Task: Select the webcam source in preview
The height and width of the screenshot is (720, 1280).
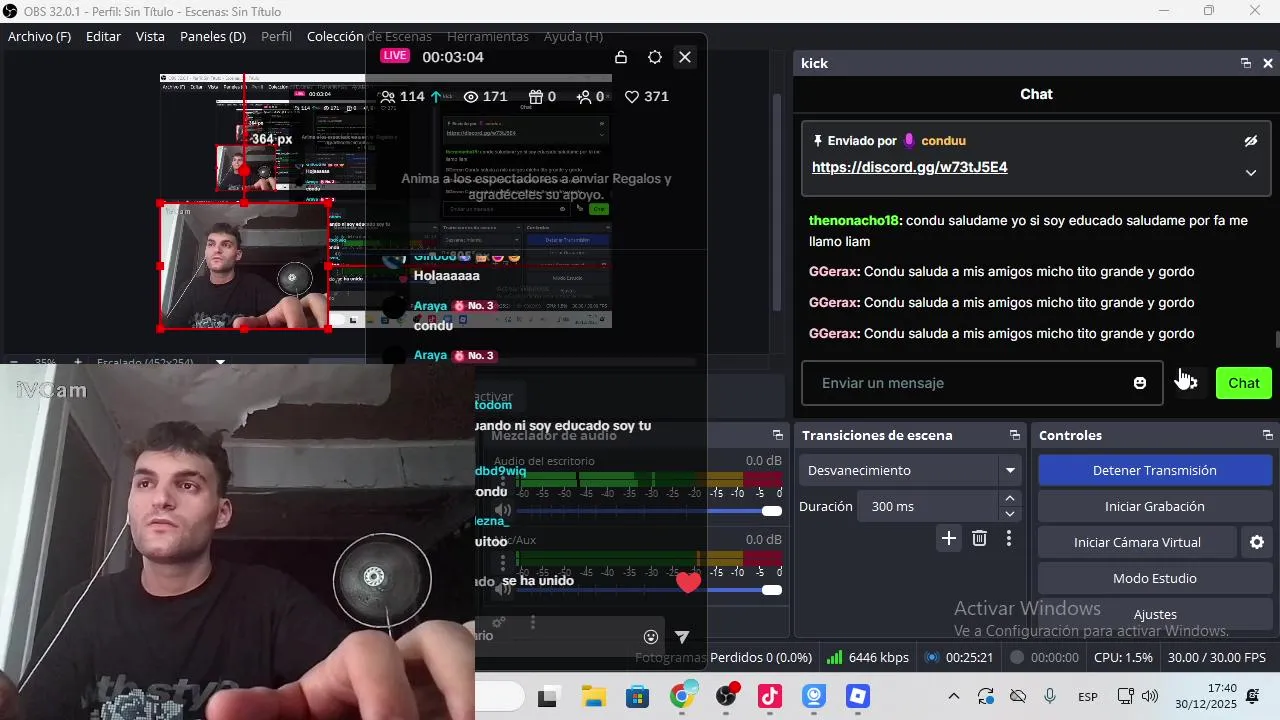Action: pyautogui.click(x=244, y=265)
